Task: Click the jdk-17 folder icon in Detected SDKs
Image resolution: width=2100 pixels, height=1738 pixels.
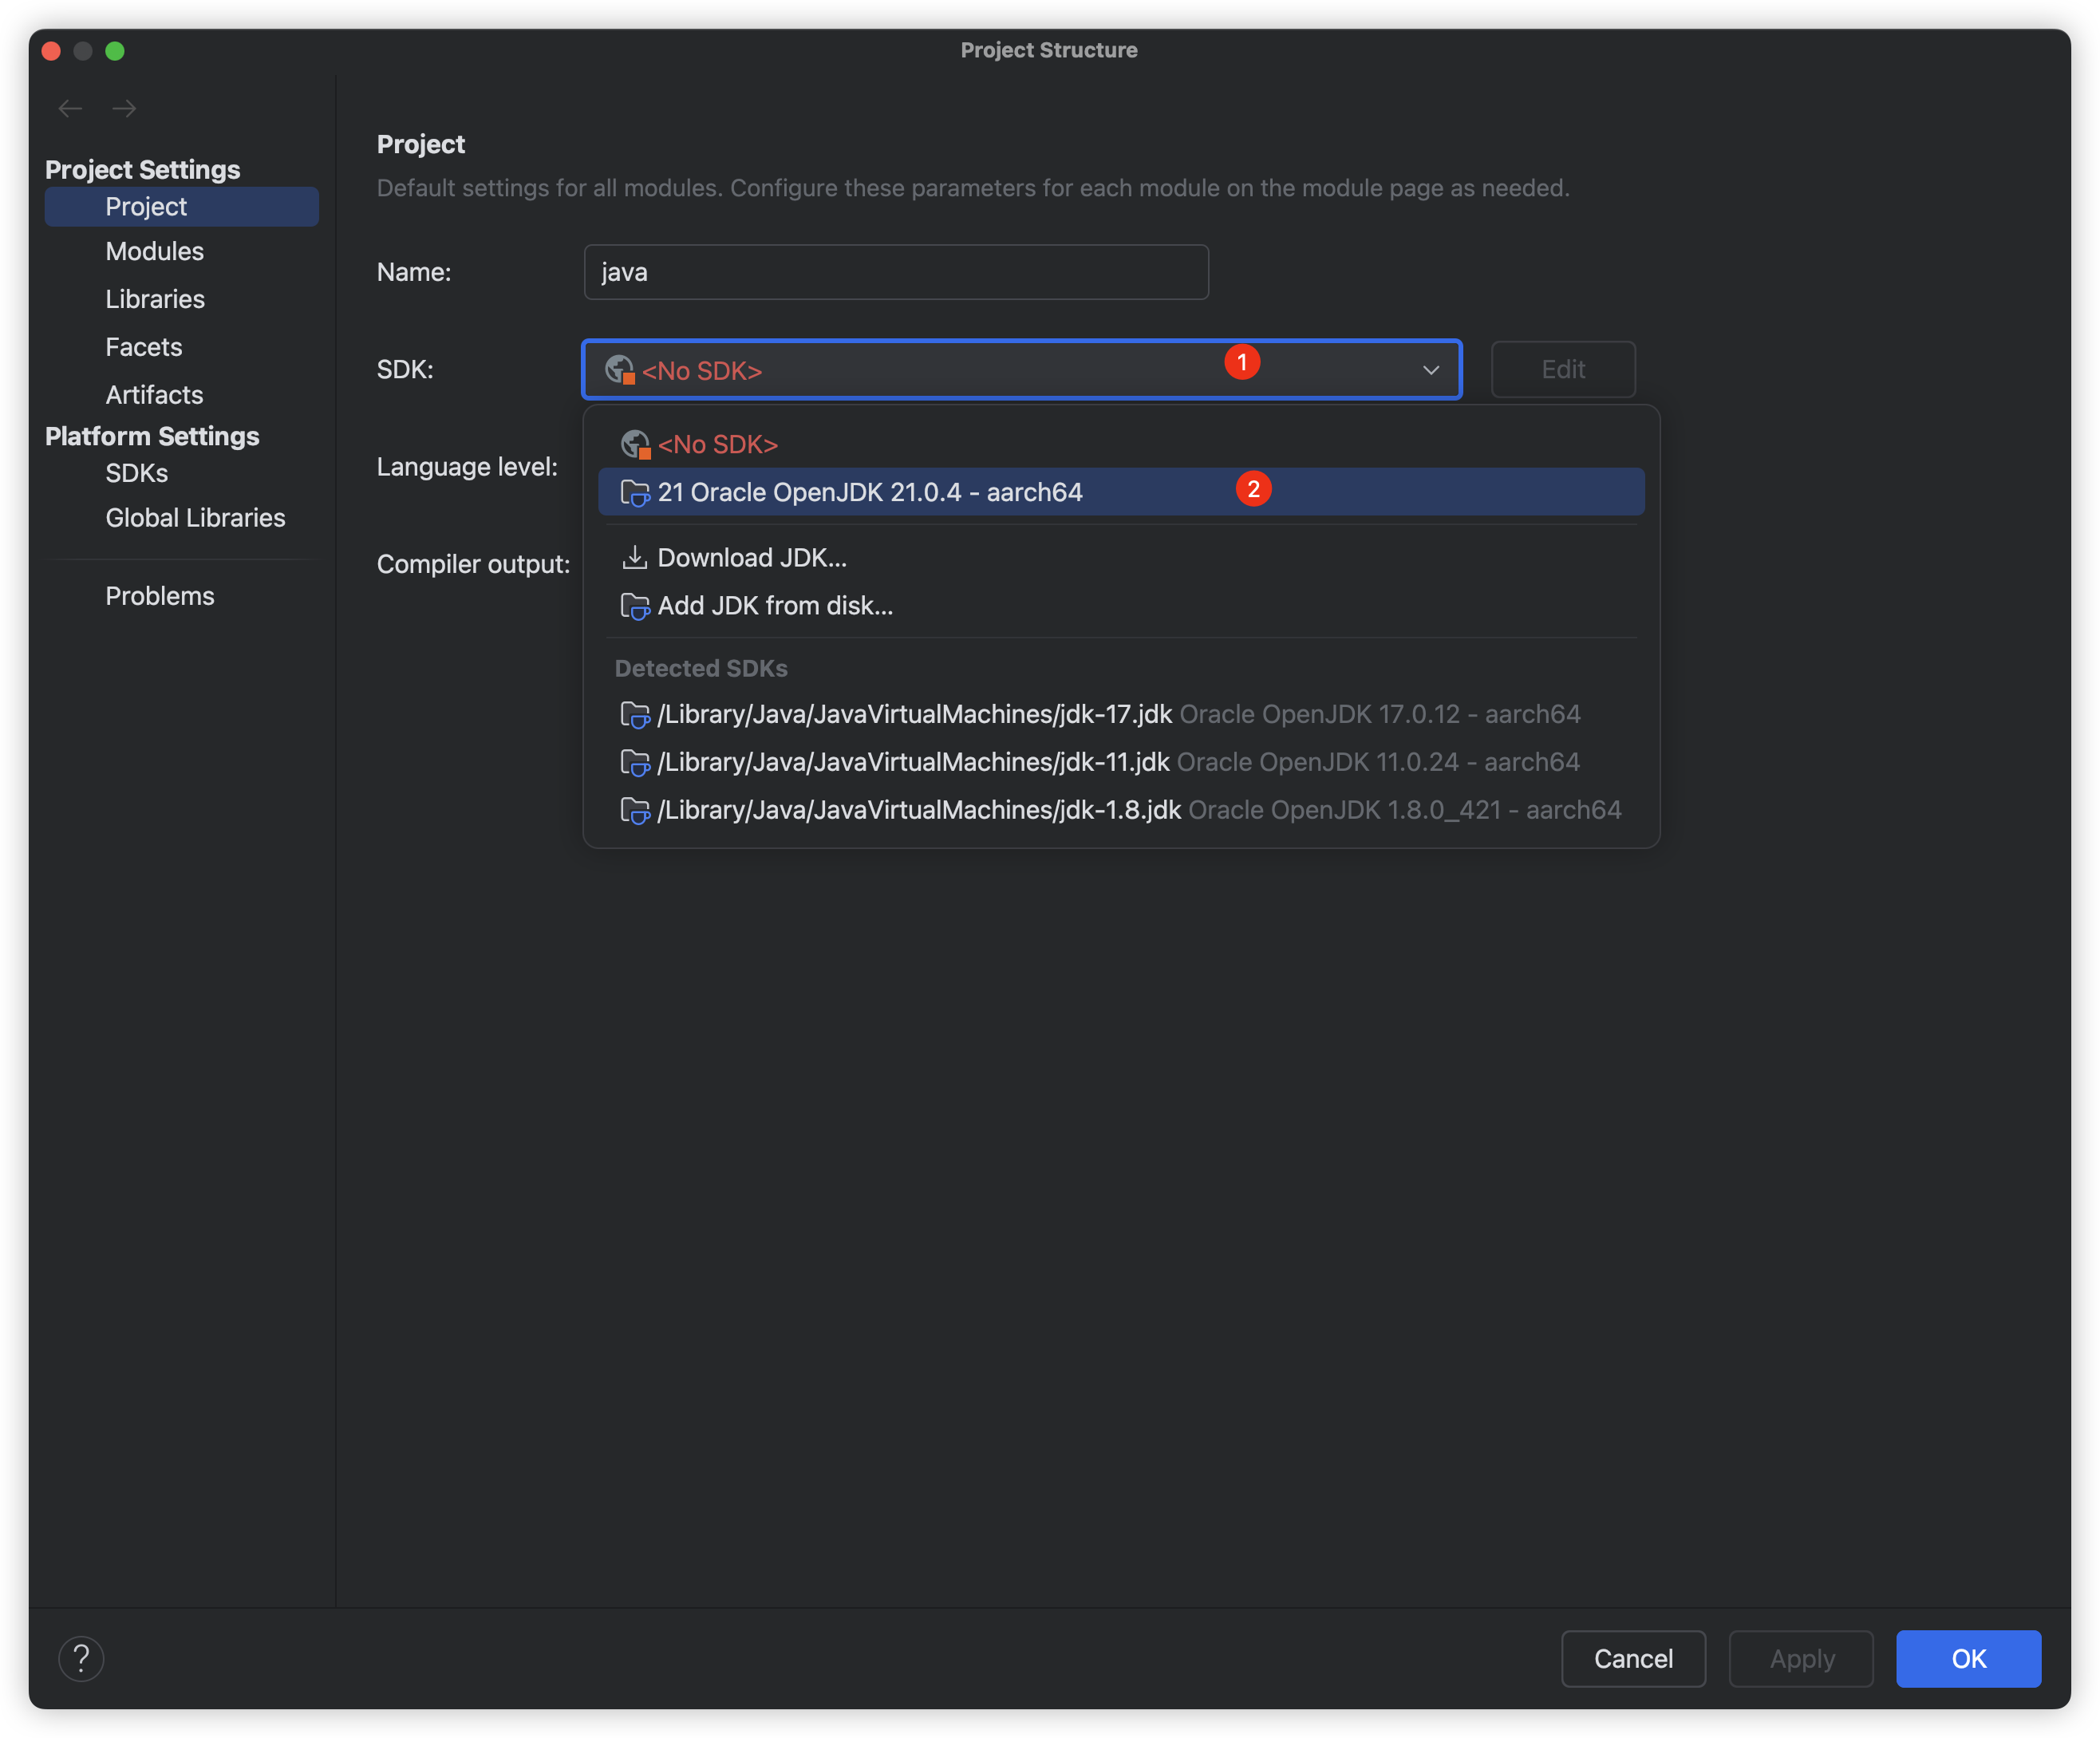Action: click(634, 715)
